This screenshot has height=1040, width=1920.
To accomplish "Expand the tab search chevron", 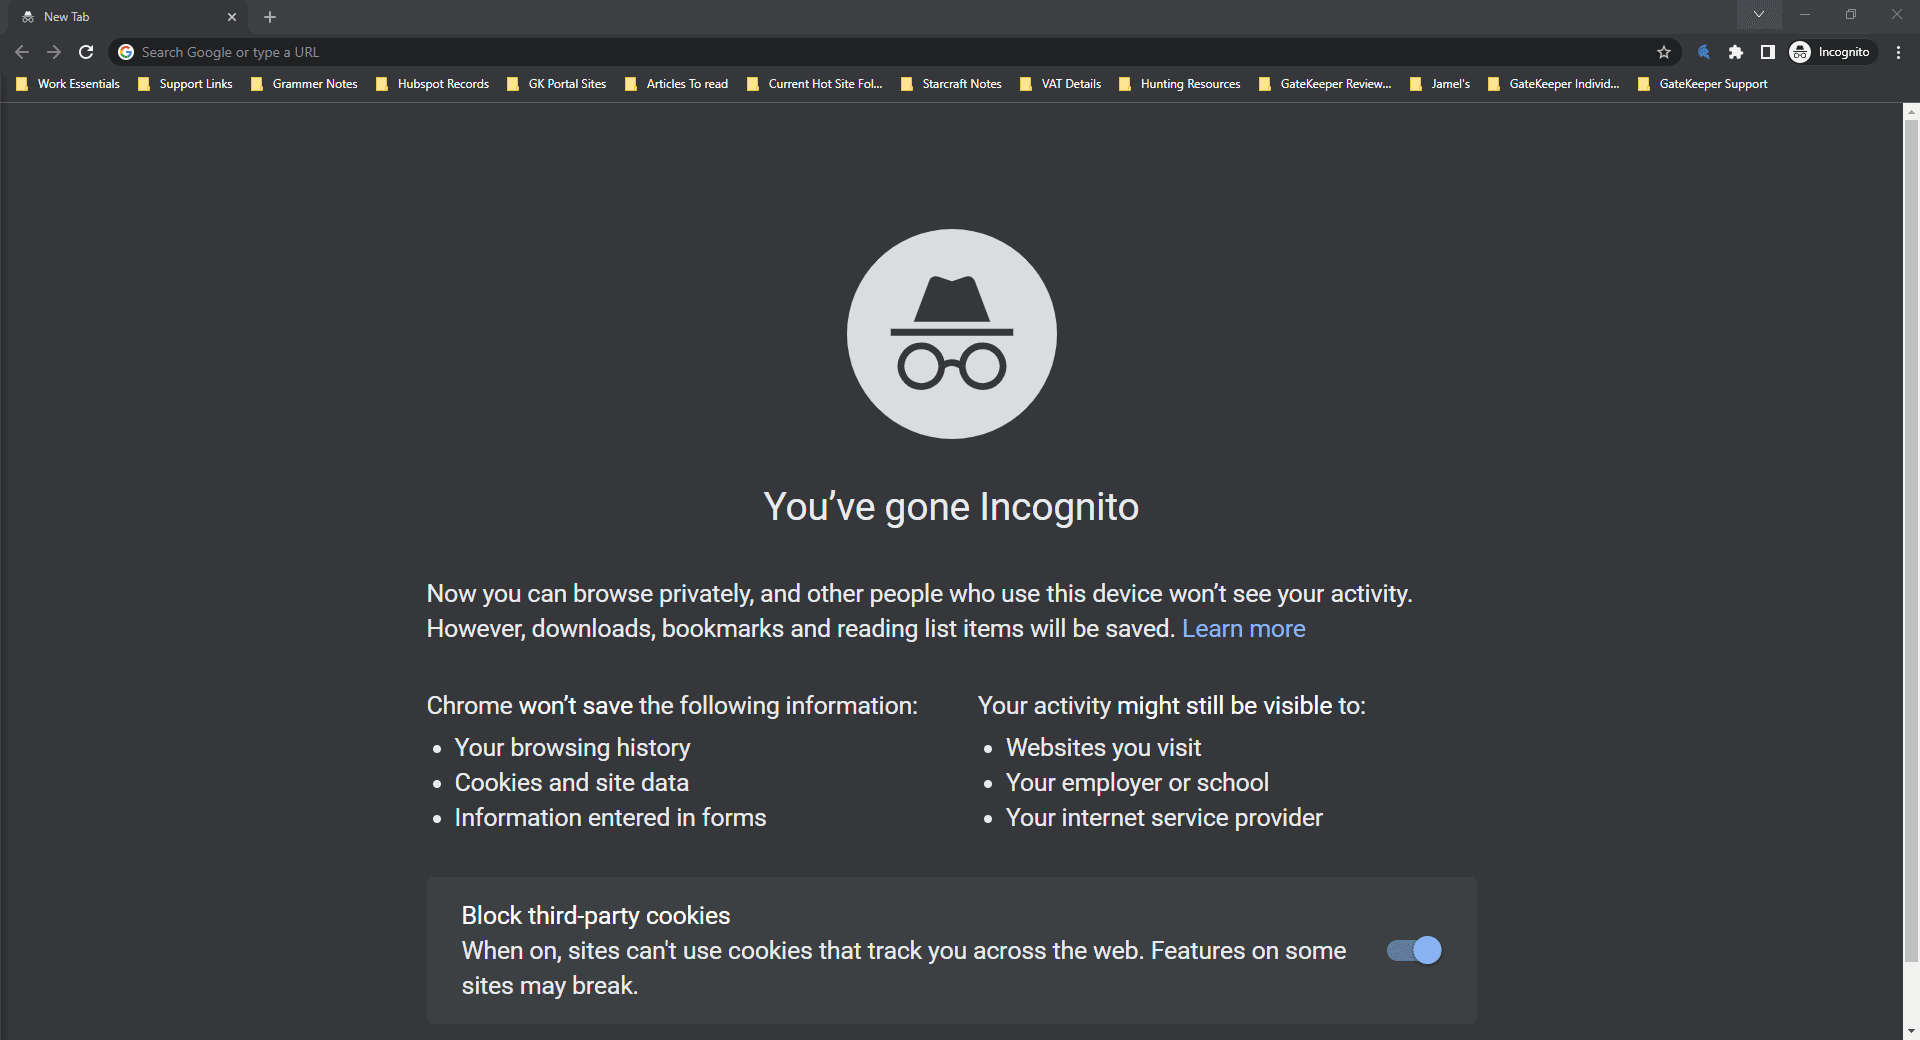I will click(1758, 15).
